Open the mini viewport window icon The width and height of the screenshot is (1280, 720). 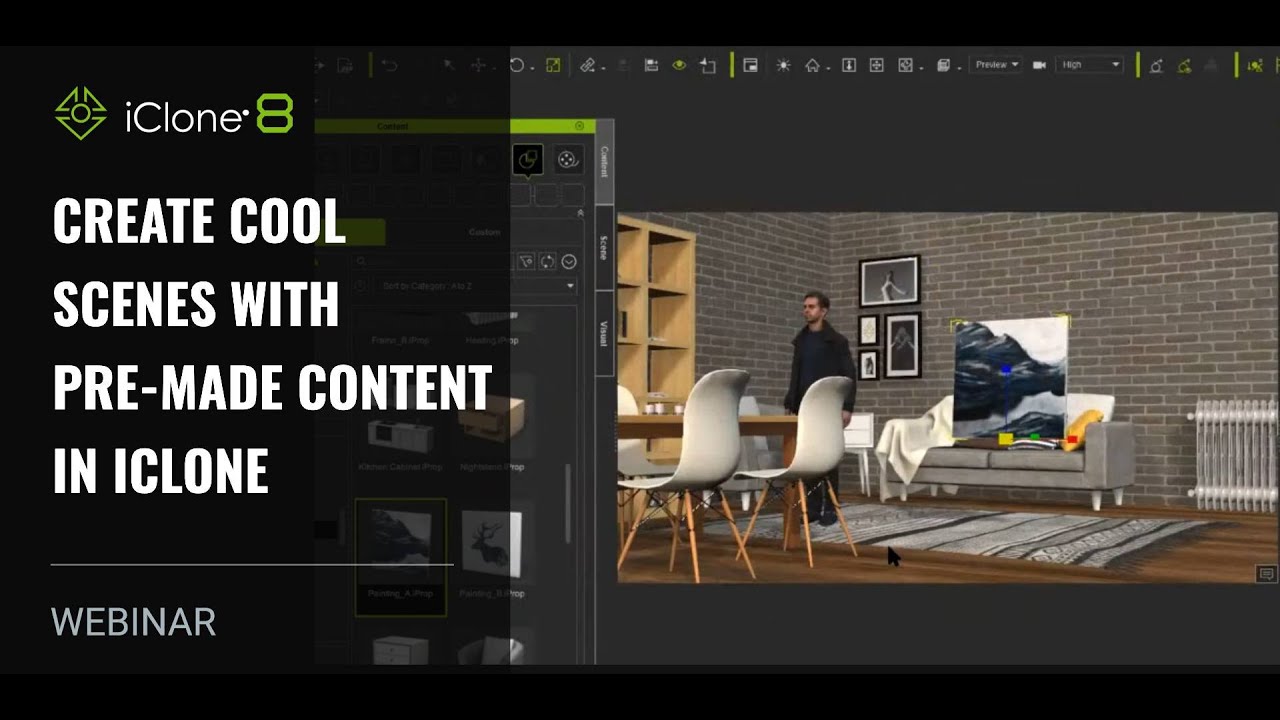750,65
